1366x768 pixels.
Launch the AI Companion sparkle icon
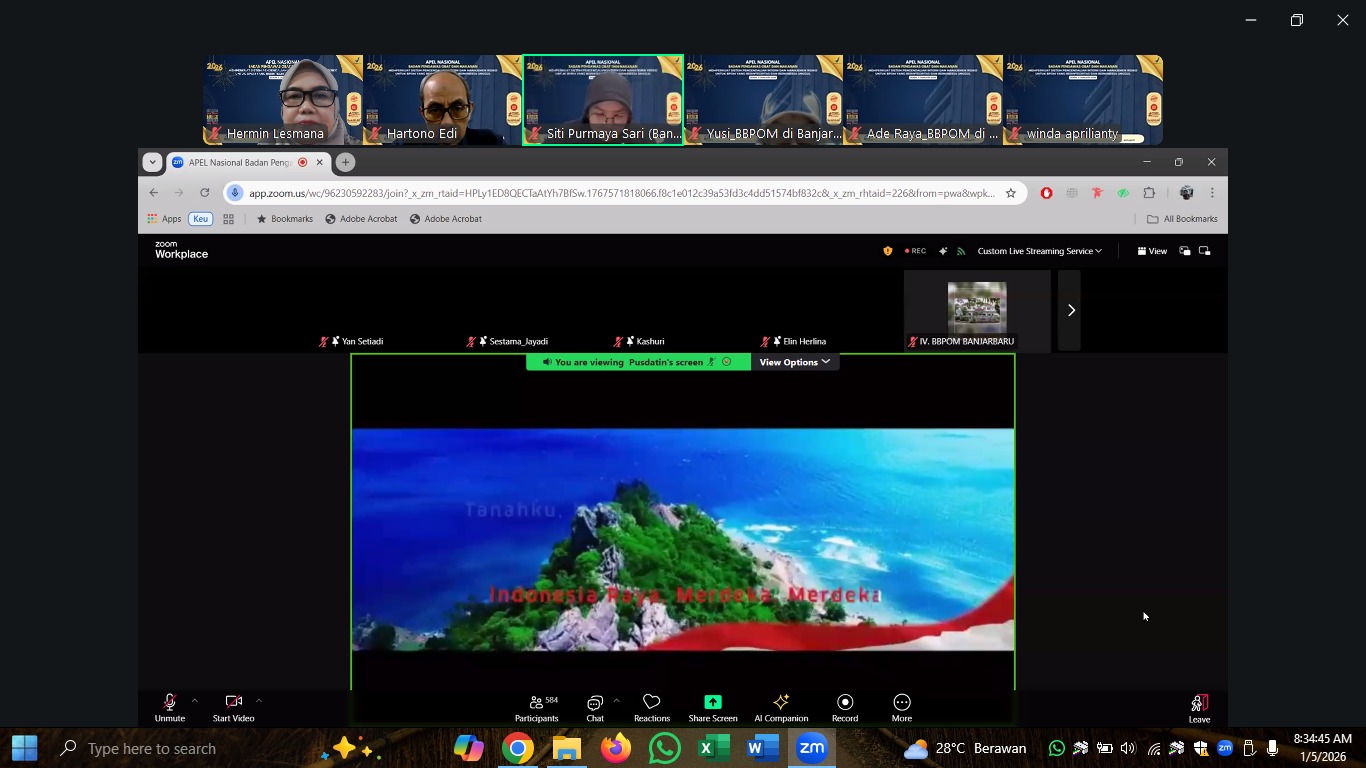781,702
